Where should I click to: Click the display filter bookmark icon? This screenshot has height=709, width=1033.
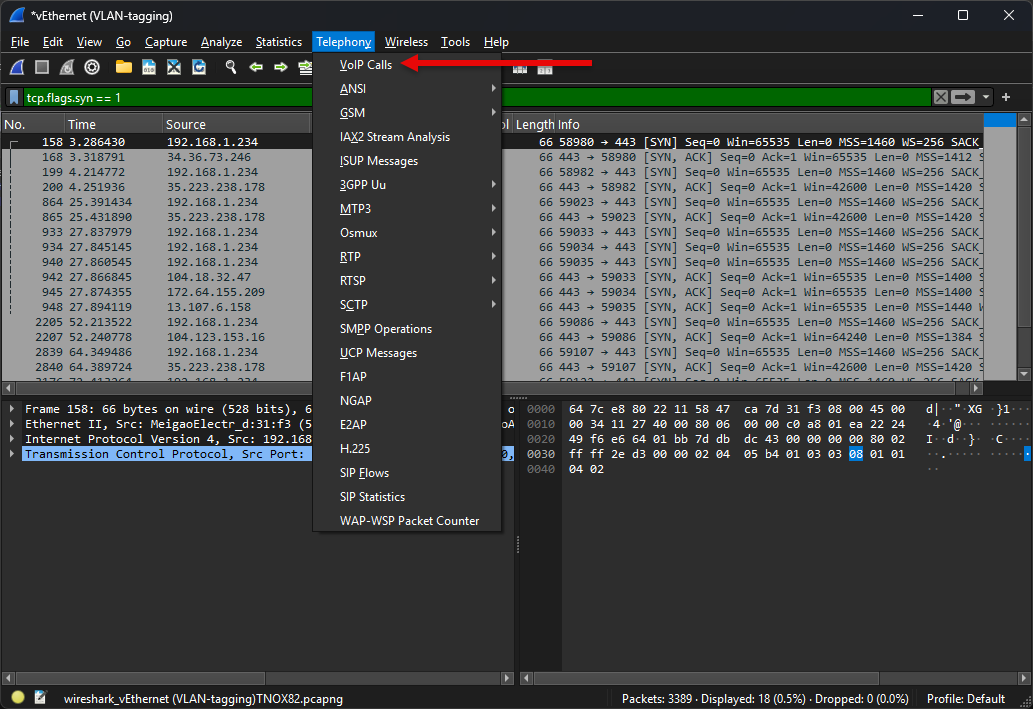coord(14,97)
